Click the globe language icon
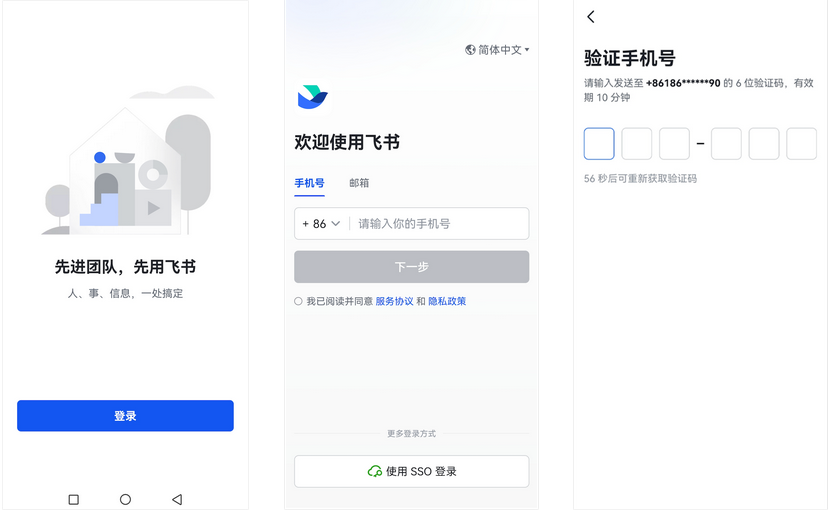The width and height of the screenshot is (832, 519). coord(470,50)
